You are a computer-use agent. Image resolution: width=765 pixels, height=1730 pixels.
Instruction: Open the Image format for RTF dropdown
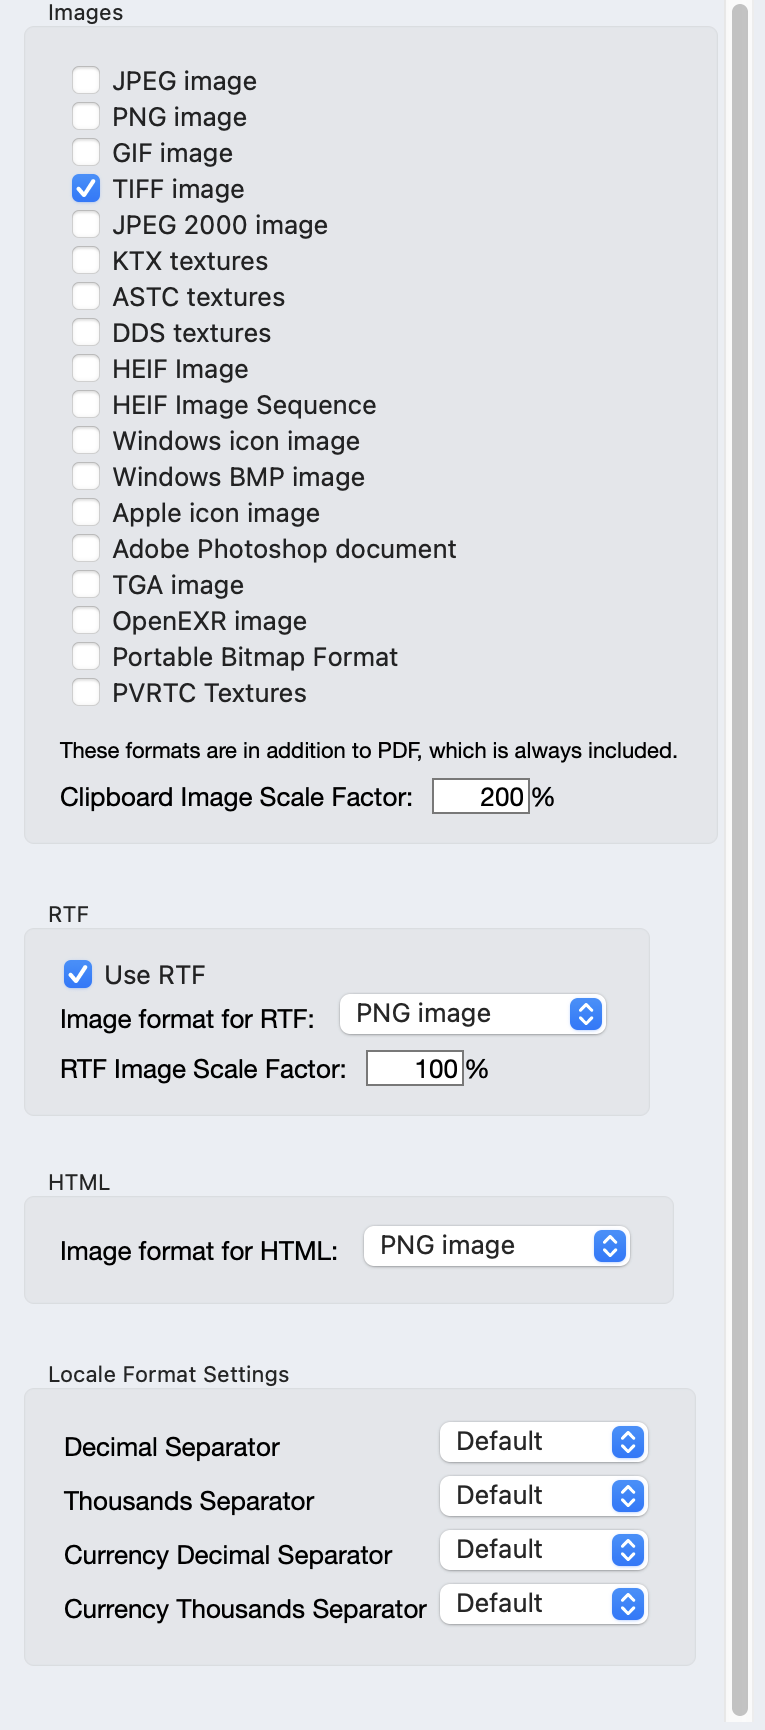[x=472, y=1014]
